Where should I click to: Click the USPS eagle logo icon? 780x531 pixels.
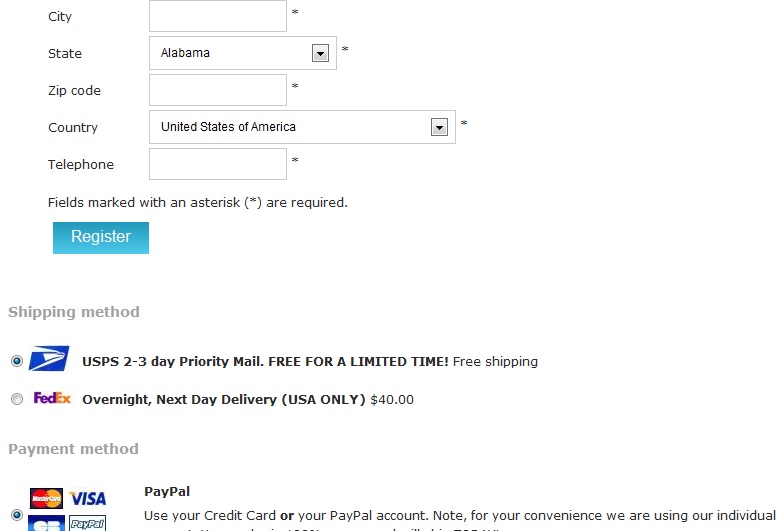[49, 361]
